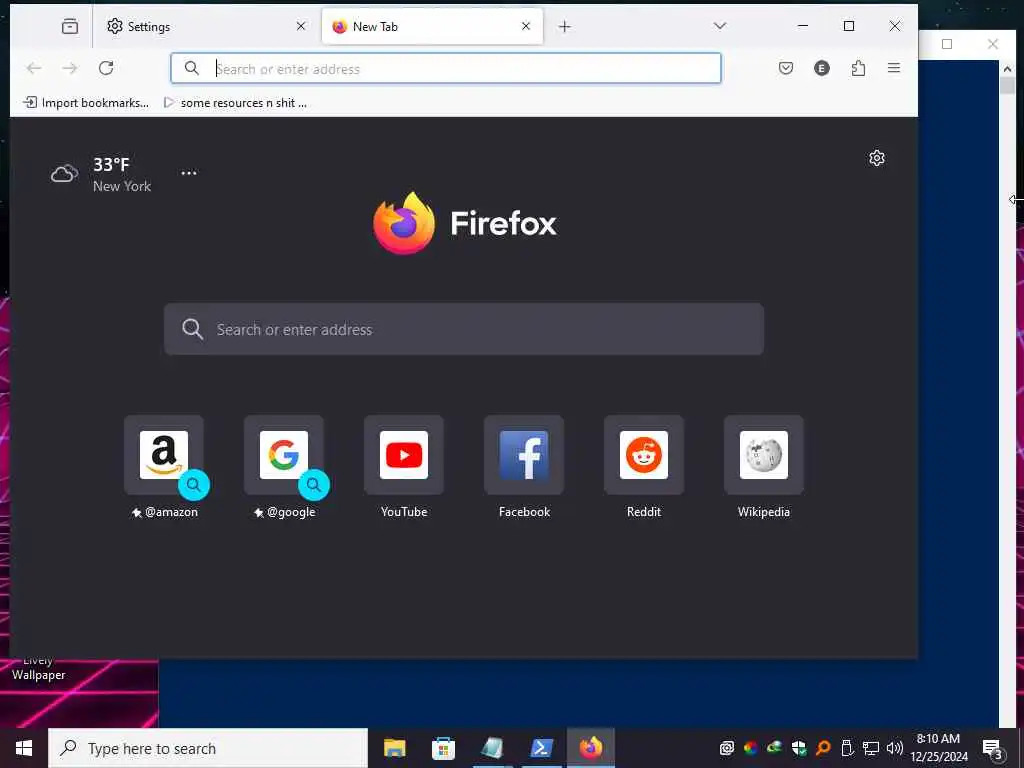Open the volume speaker control
Viewport: 1024px width, 768px height.
894,748
